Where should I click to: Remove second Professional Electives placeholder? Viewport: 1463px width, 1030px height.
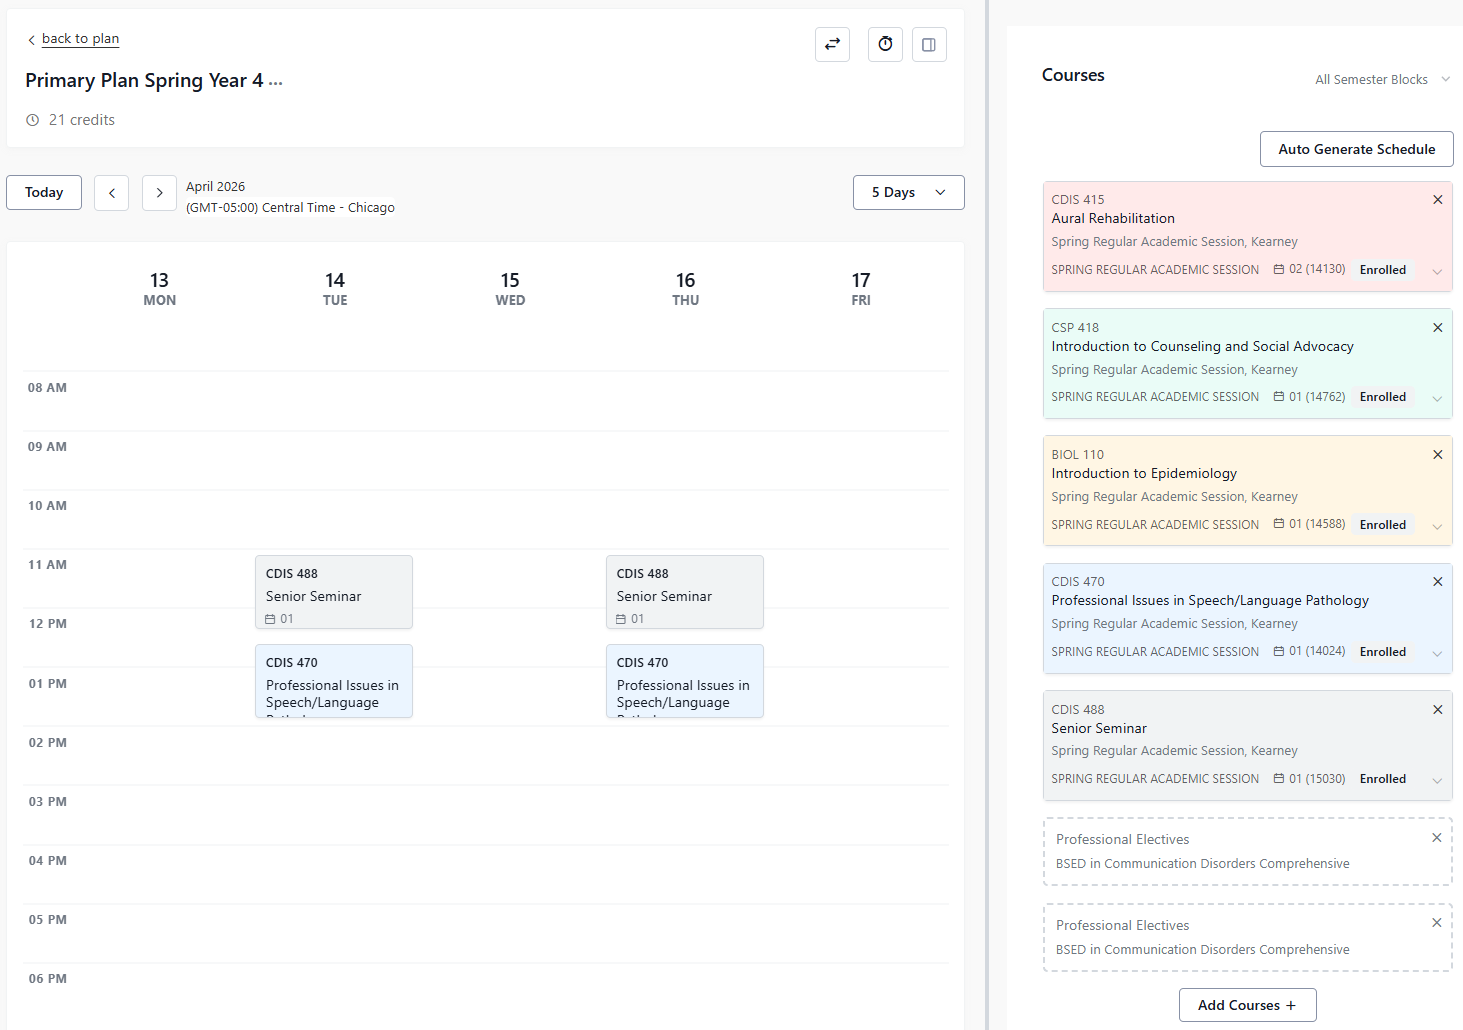(1436, 923)
